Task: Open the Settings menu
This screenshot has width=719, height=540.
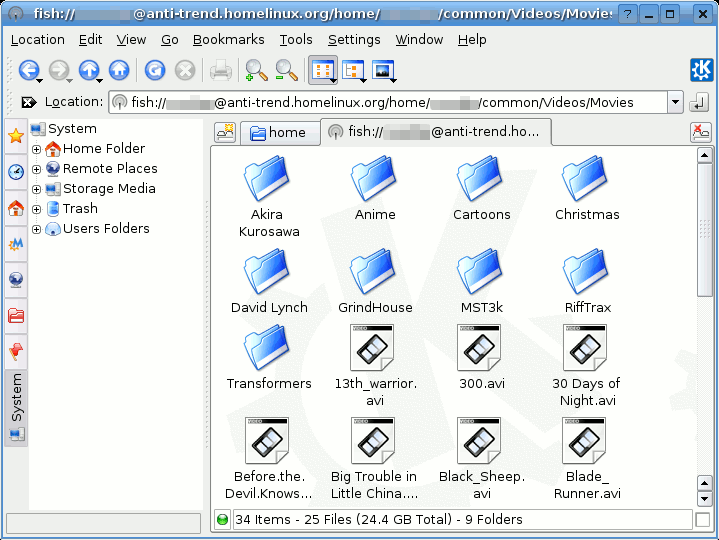Action: (354, 40)
